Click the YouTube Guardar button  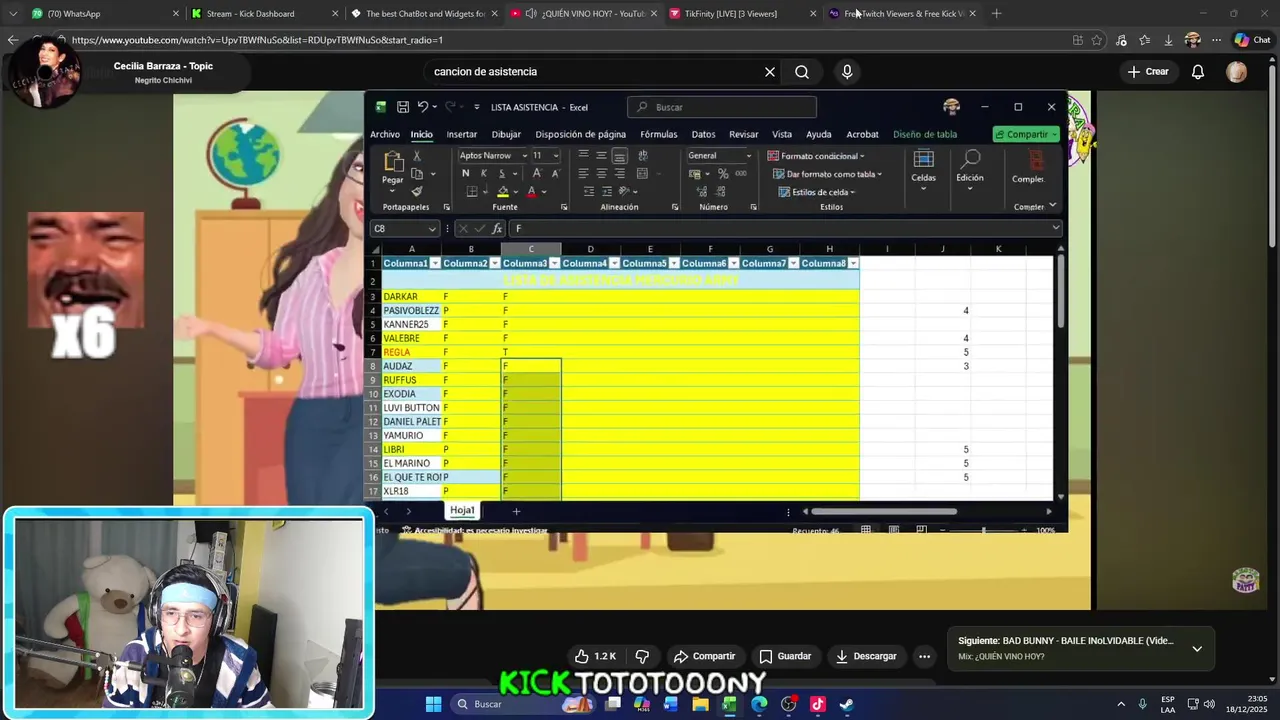point(785,656)
